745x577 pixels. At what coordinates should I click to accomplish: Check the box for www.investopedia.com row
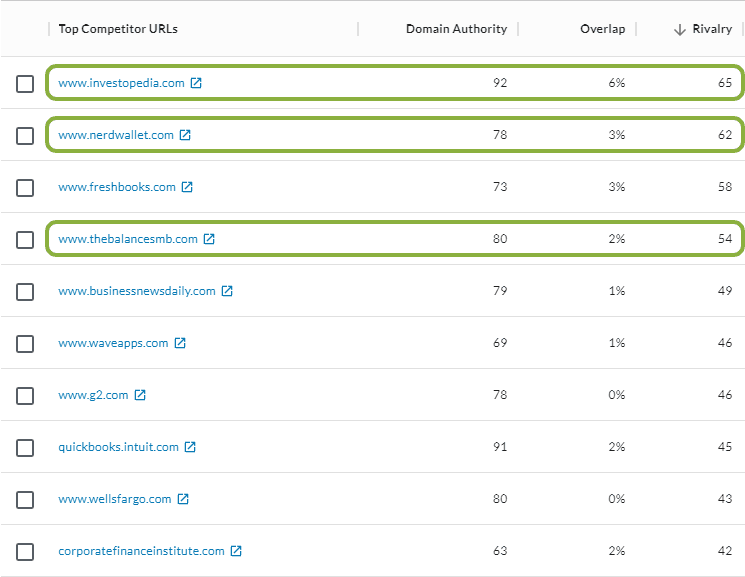(x=25, y=84)
